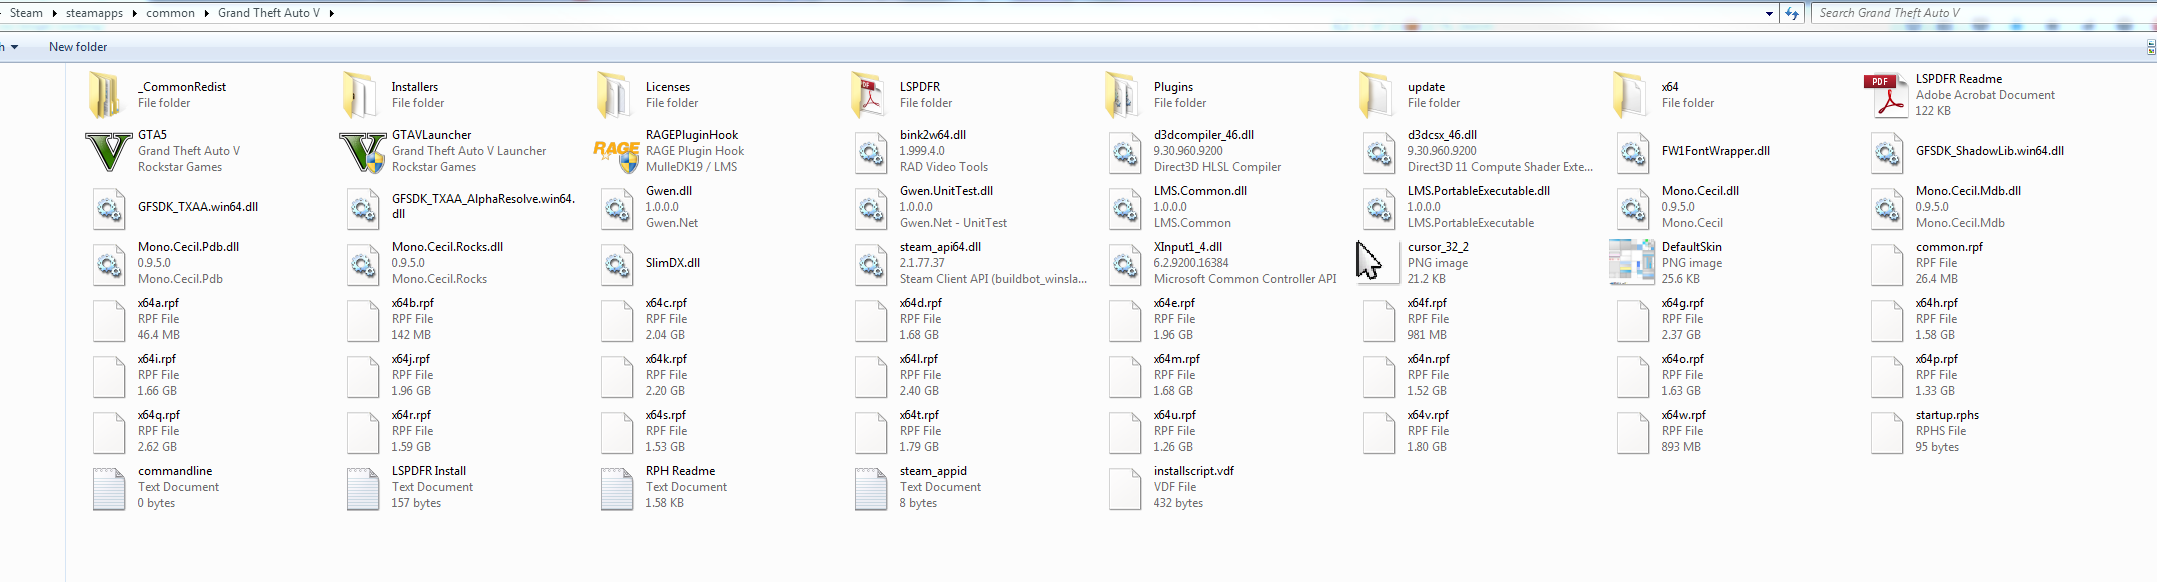Select the Plugins folder icon

point(1121,95)
